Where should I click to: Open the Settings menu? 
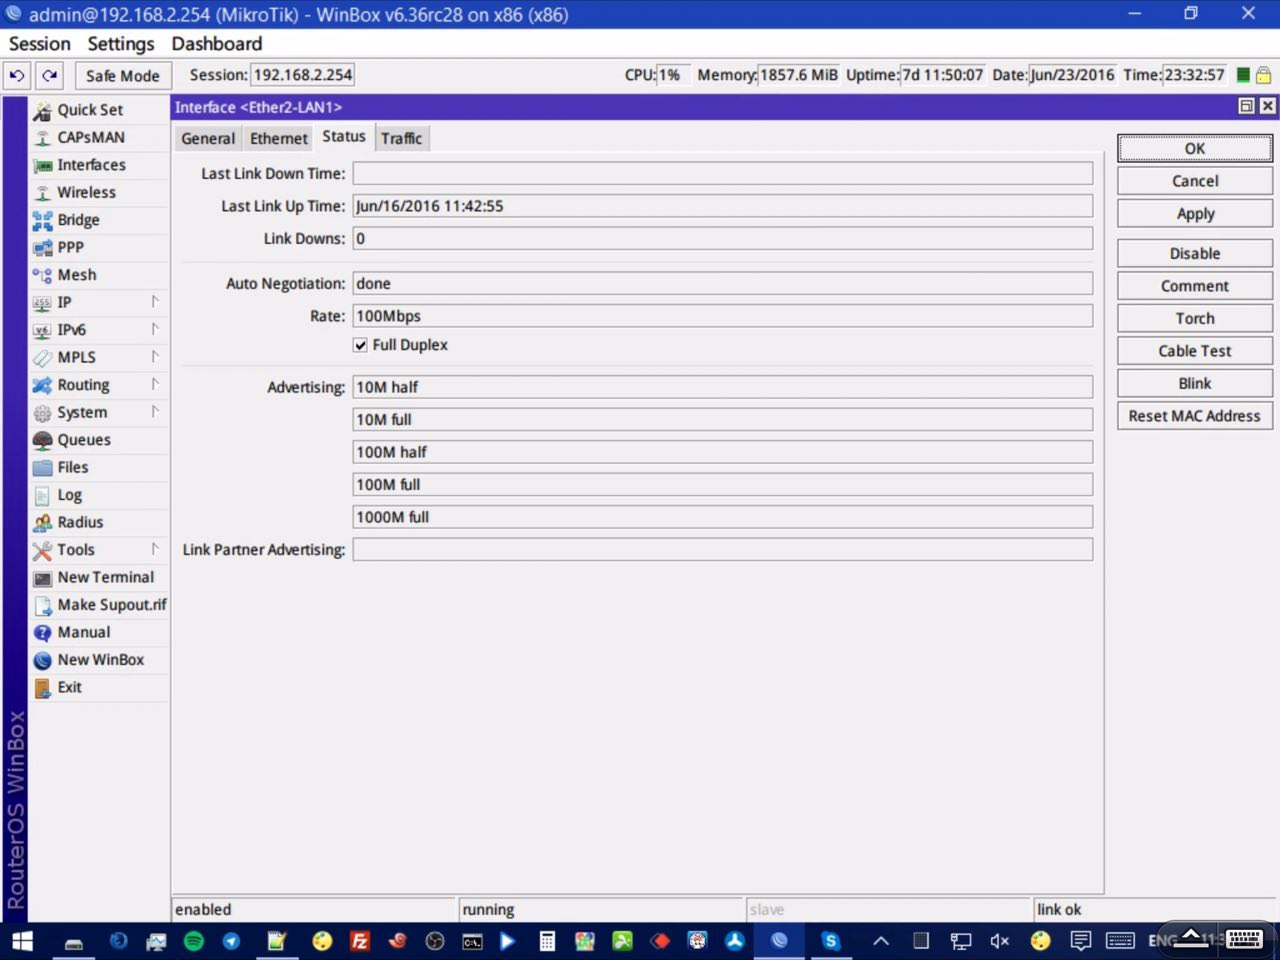click(x=121, y=44)
